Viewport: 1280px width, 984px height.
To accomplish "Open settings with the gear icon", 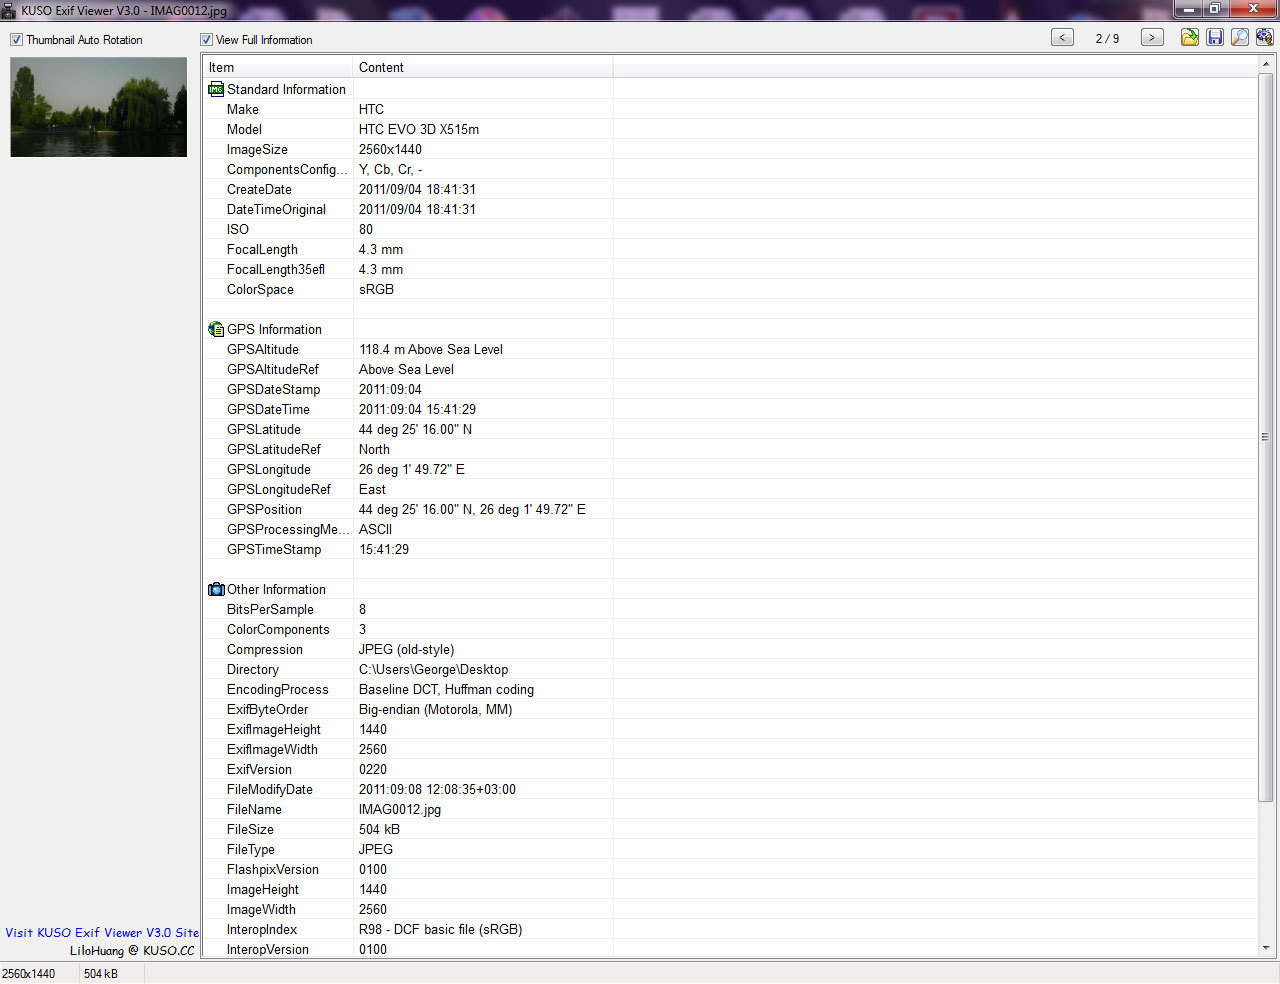I will (1265, 37).
